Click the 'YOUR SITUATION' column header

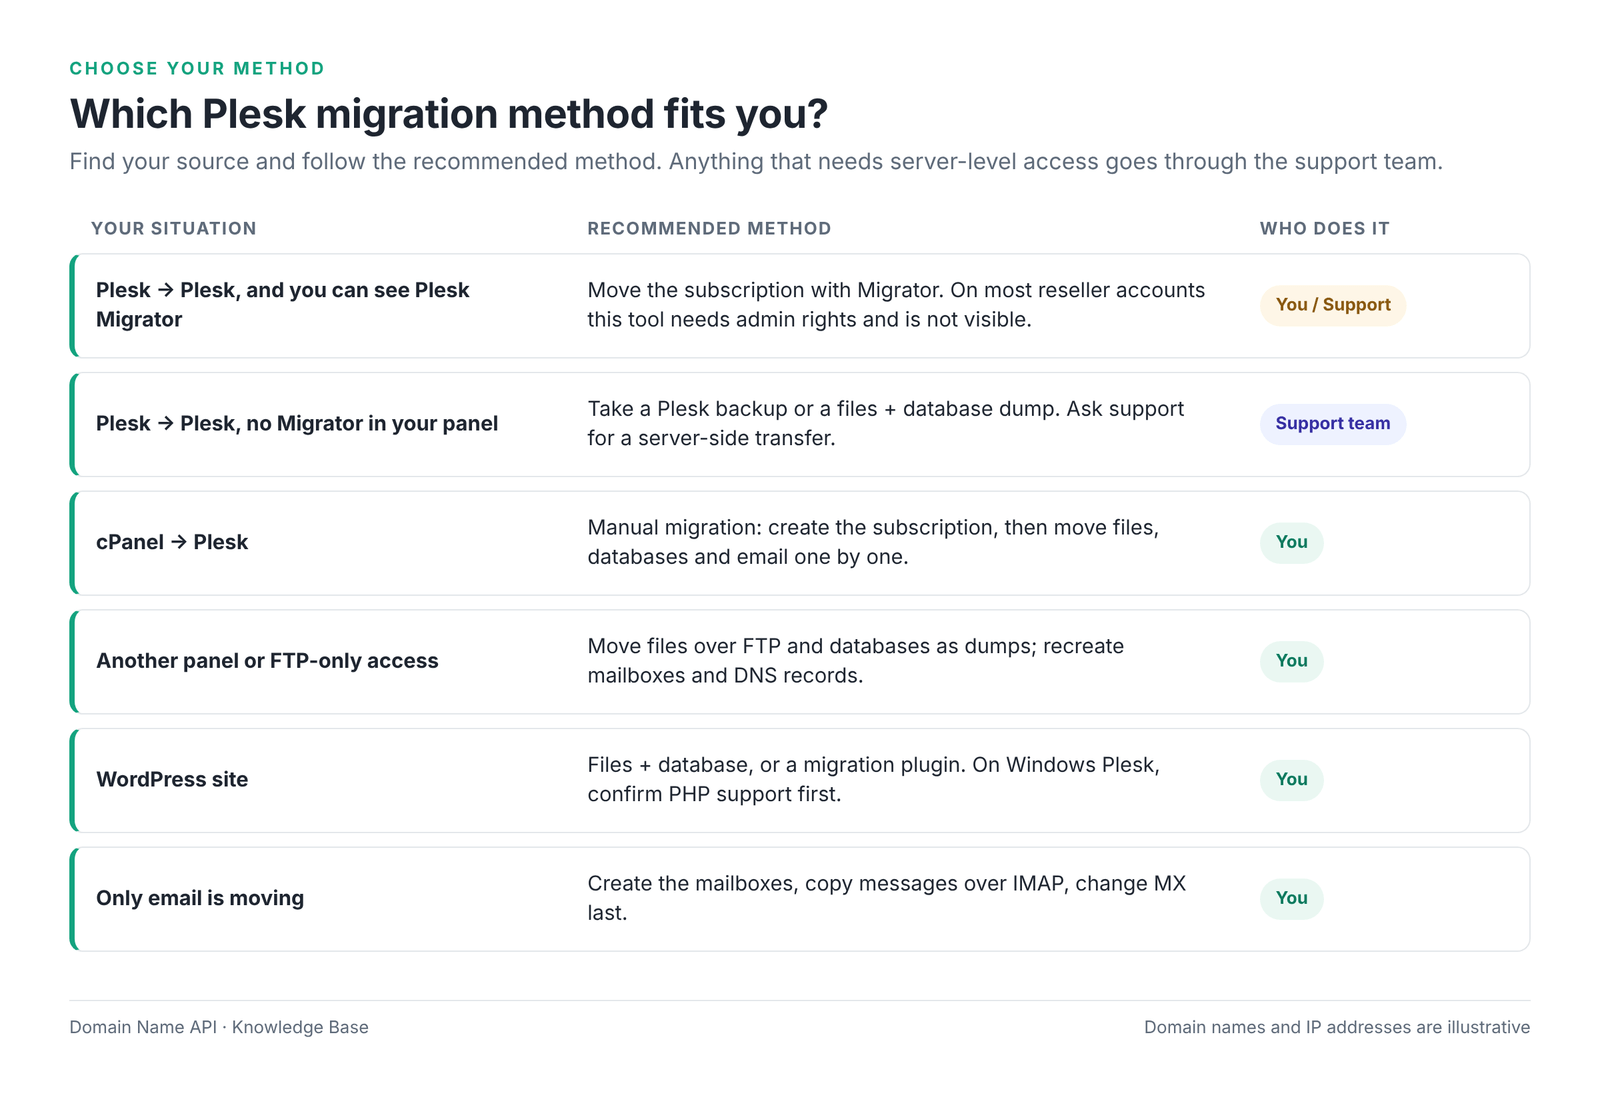[174, 228]
